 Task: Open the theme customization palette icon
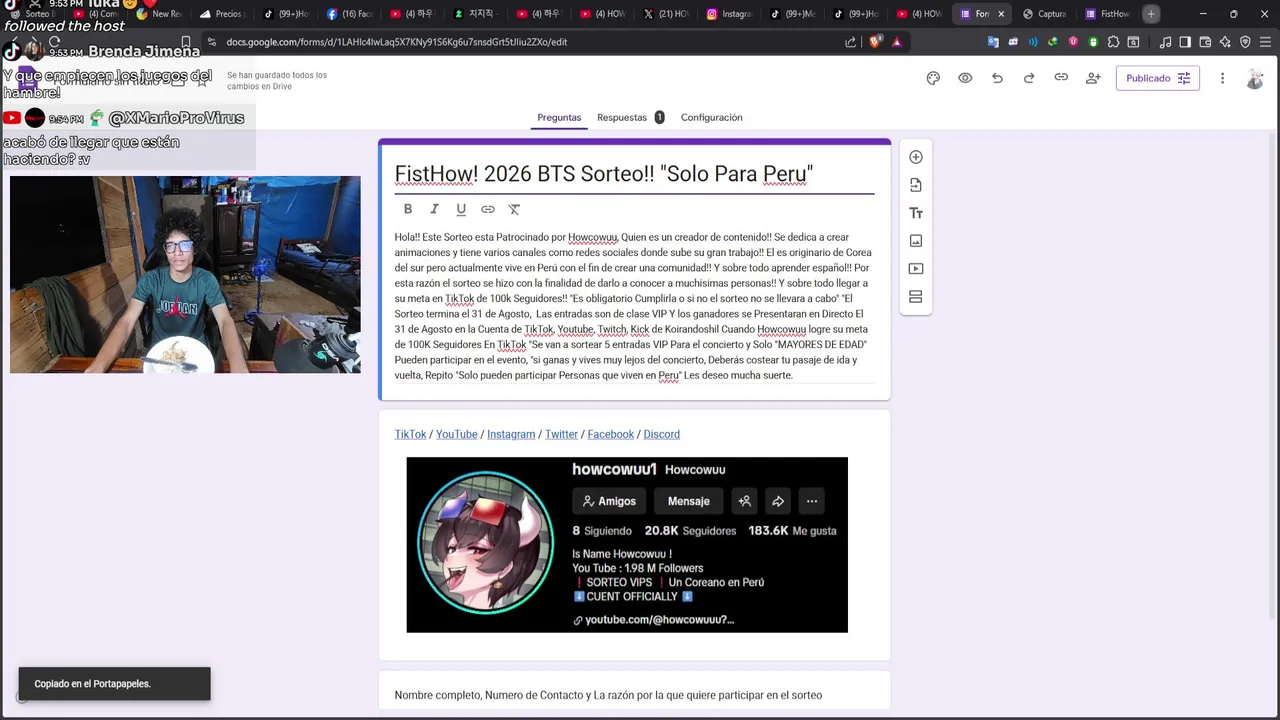click(933, 78)
